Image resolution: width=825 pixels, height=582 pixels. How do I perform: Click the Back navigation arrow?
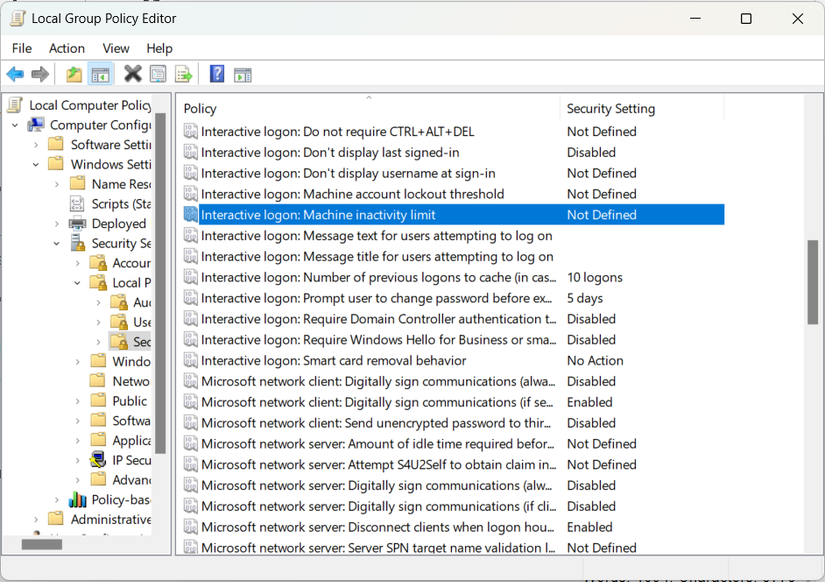coord(15,73)
